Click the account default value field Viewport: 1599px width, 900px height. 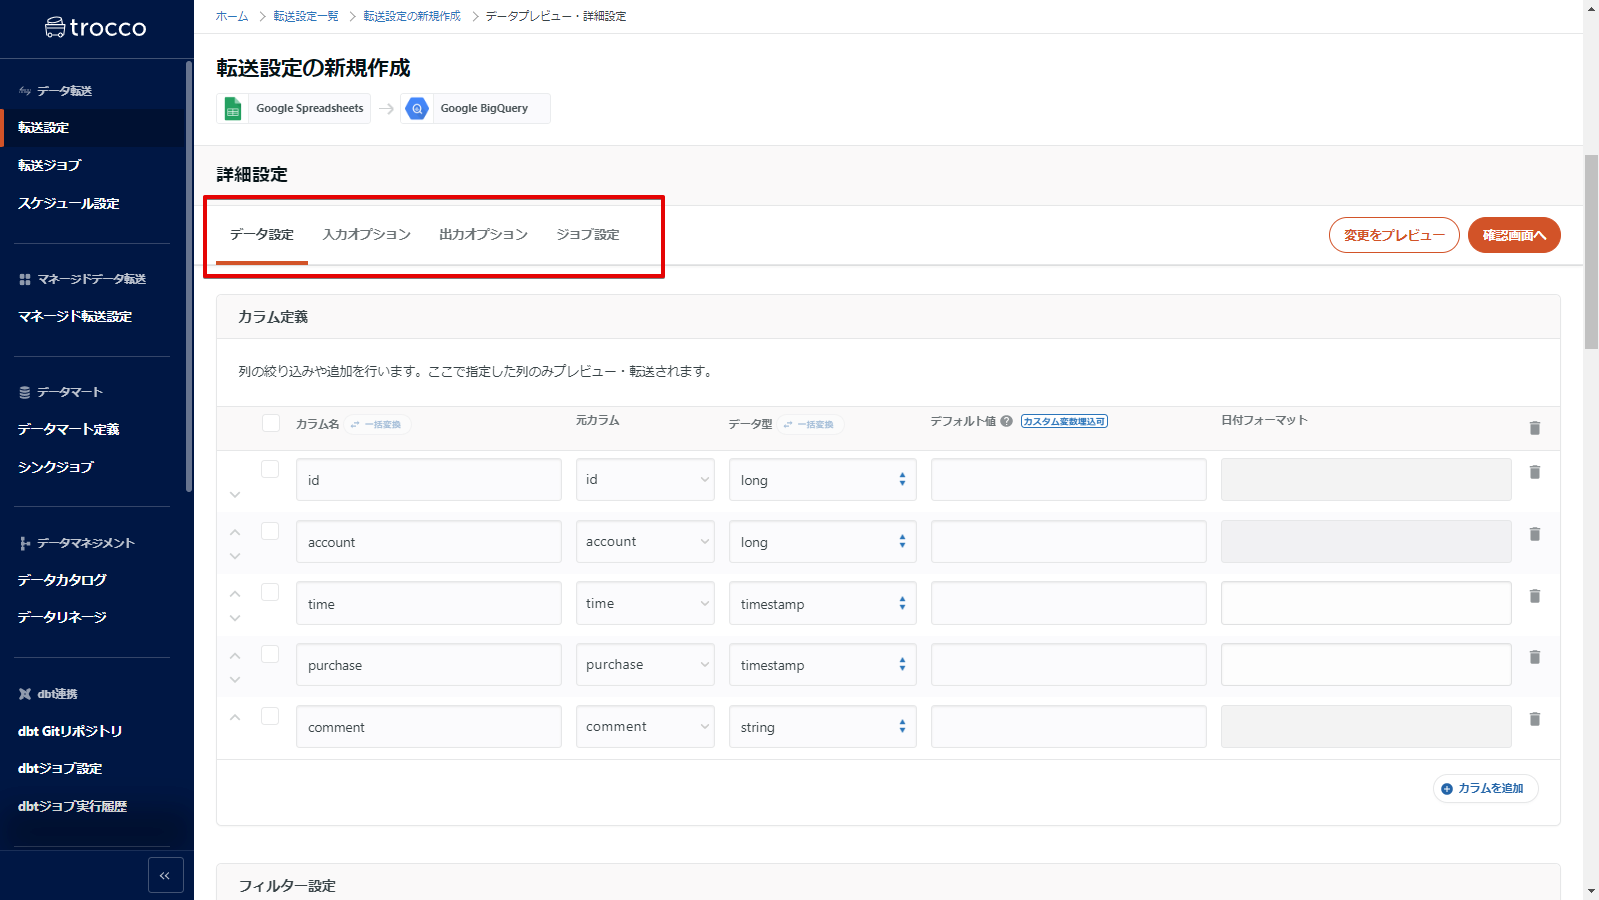1069,542
